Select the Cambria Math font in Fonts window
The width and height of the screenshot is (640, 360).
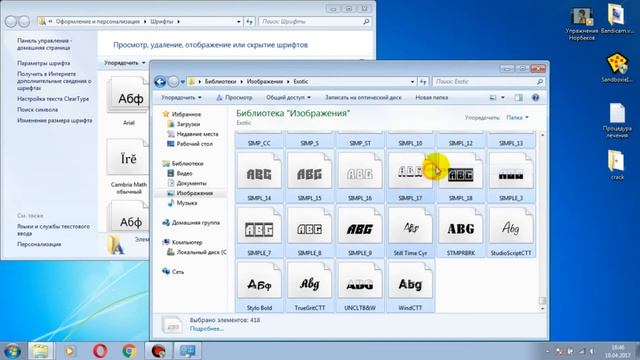129,167
